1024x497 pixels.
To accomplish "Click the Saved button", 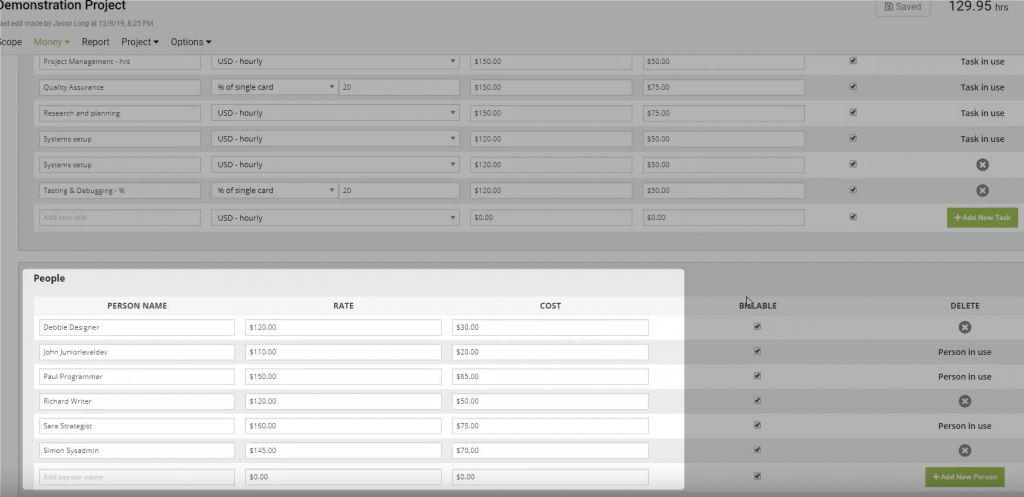I will 903,7.
